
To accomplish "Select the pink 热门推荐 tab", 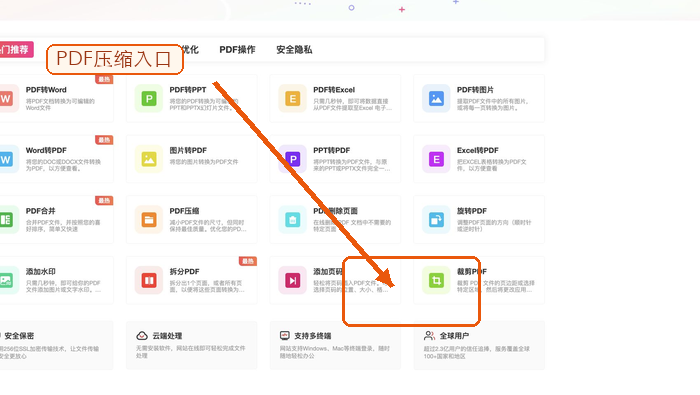I will [16, 50].
